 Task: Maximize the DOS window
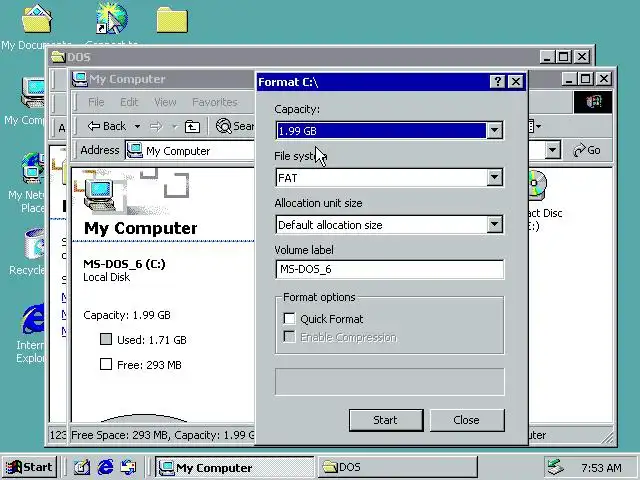[563, 56]
